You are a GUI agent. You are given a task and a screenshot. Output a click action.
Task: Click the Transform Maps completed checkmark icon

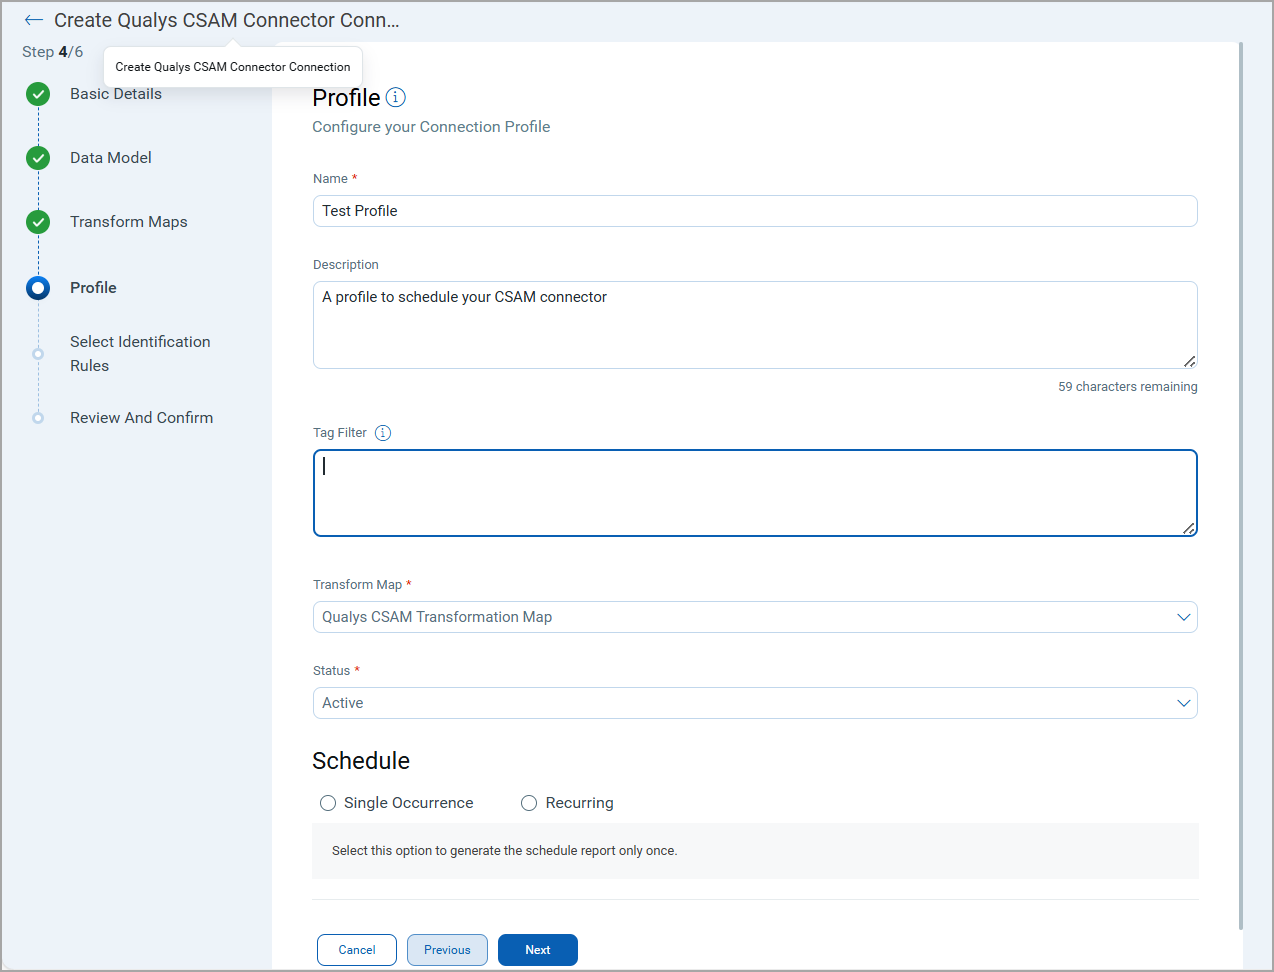point(38,222)
